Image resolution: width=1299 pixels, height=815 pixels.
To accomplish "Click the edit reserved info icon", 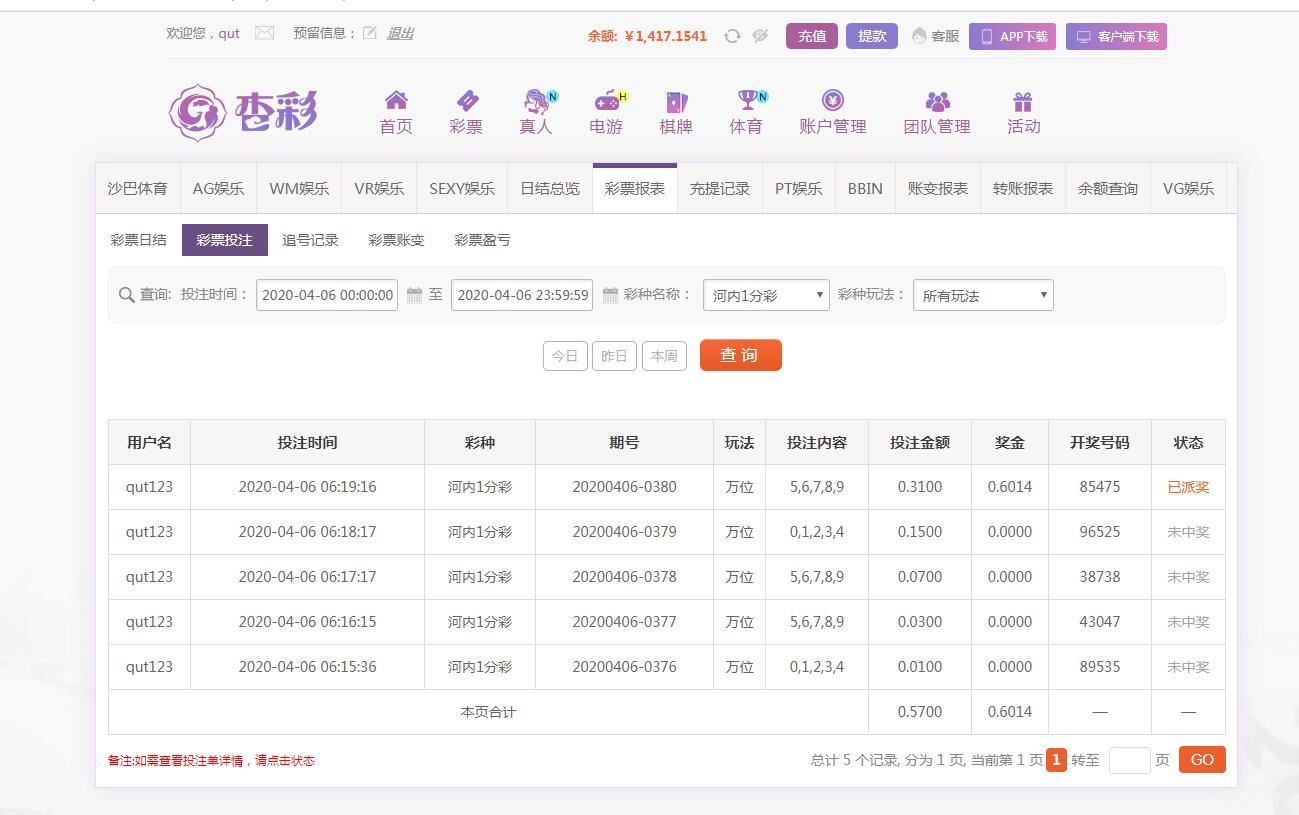I will point(370,33).
